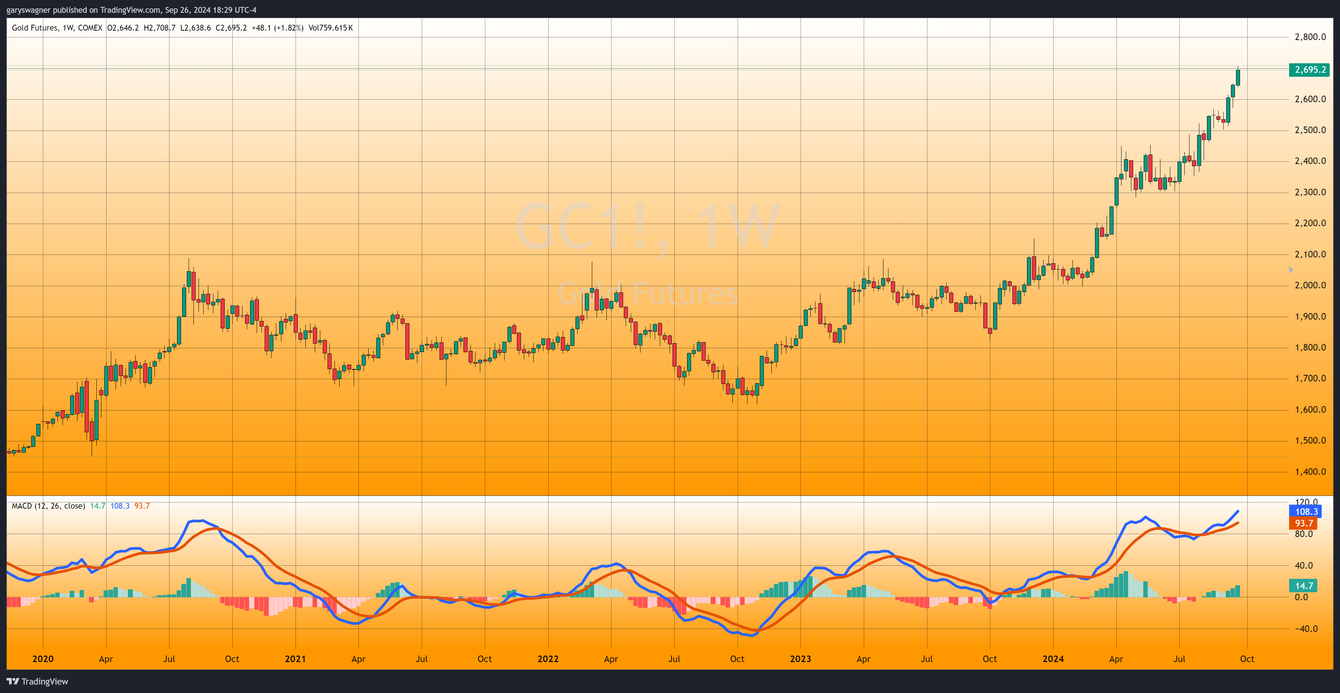Click the current price badge 2,695.2
This screenshot has height=693, width=1340.
(x=1311, y=69)
